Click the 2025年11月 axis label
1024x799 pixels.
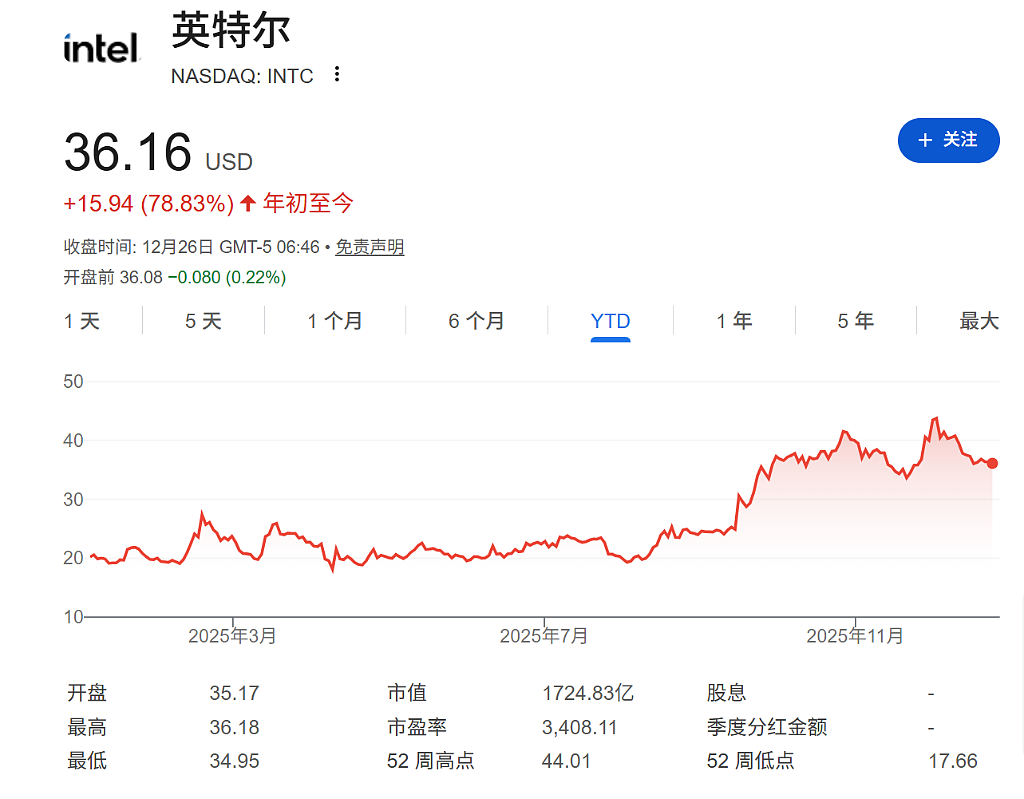point(855,636)
